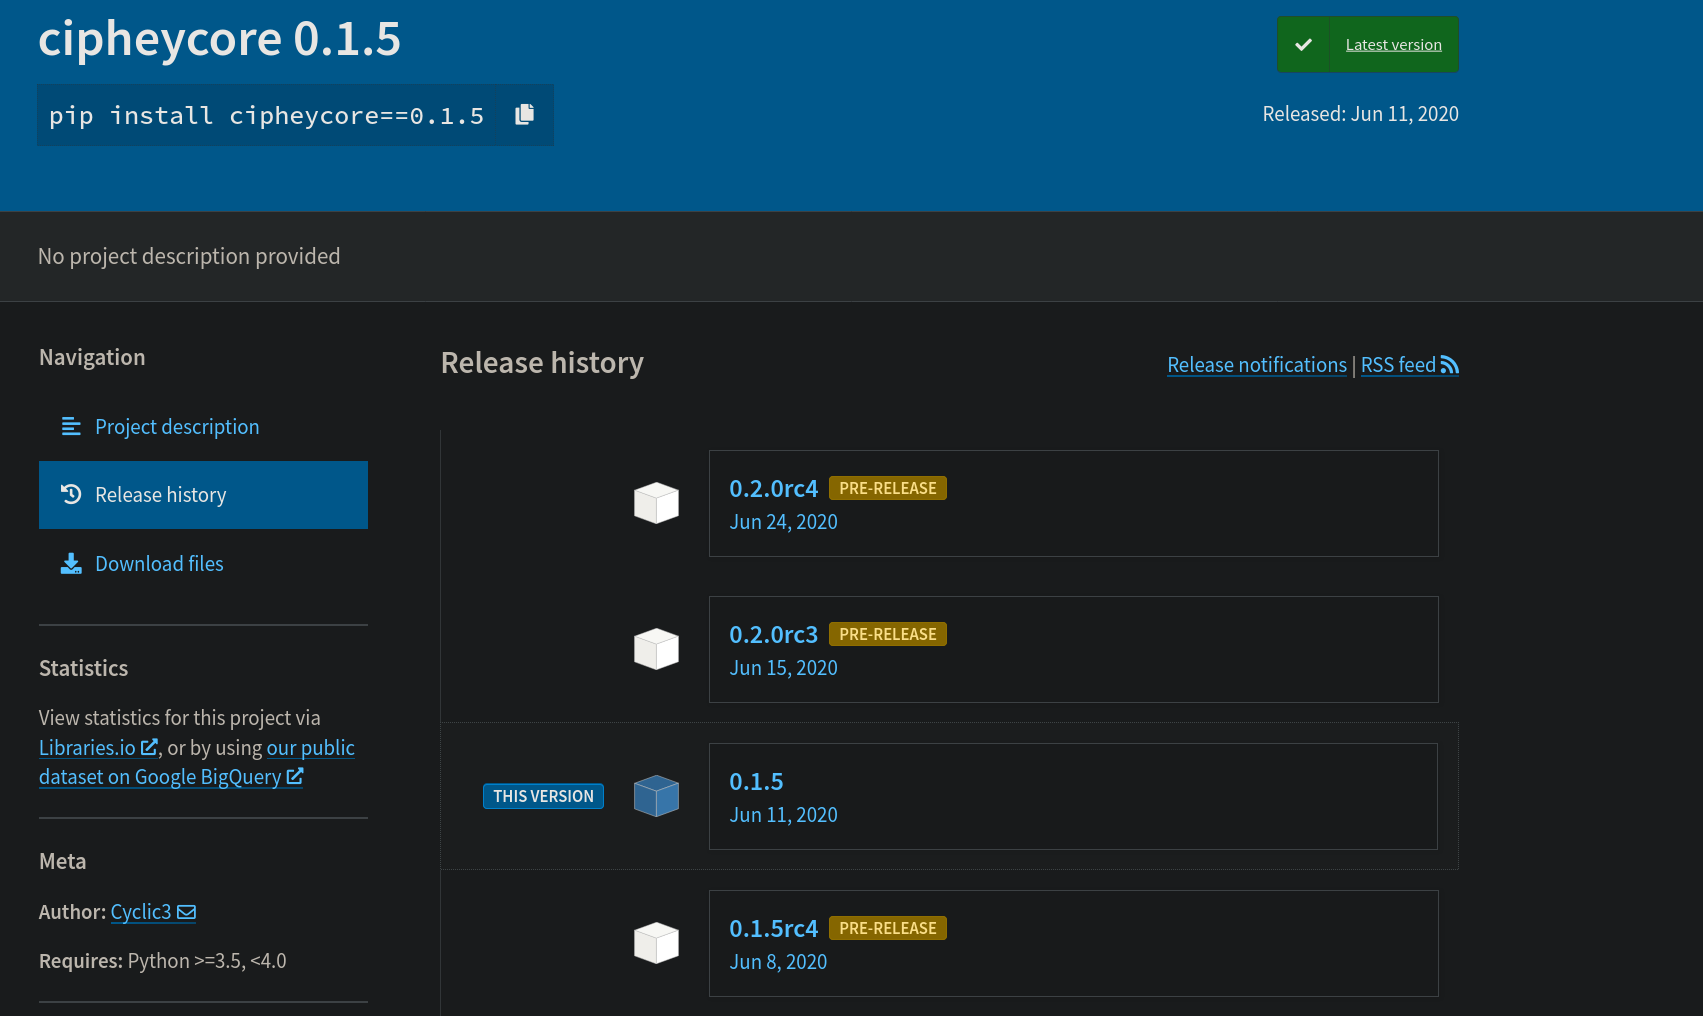Click the PRE-RELEASE label beside 0.1.5rc4
This screenshot has height=1016, width=1703.
(x=887, y=927)
